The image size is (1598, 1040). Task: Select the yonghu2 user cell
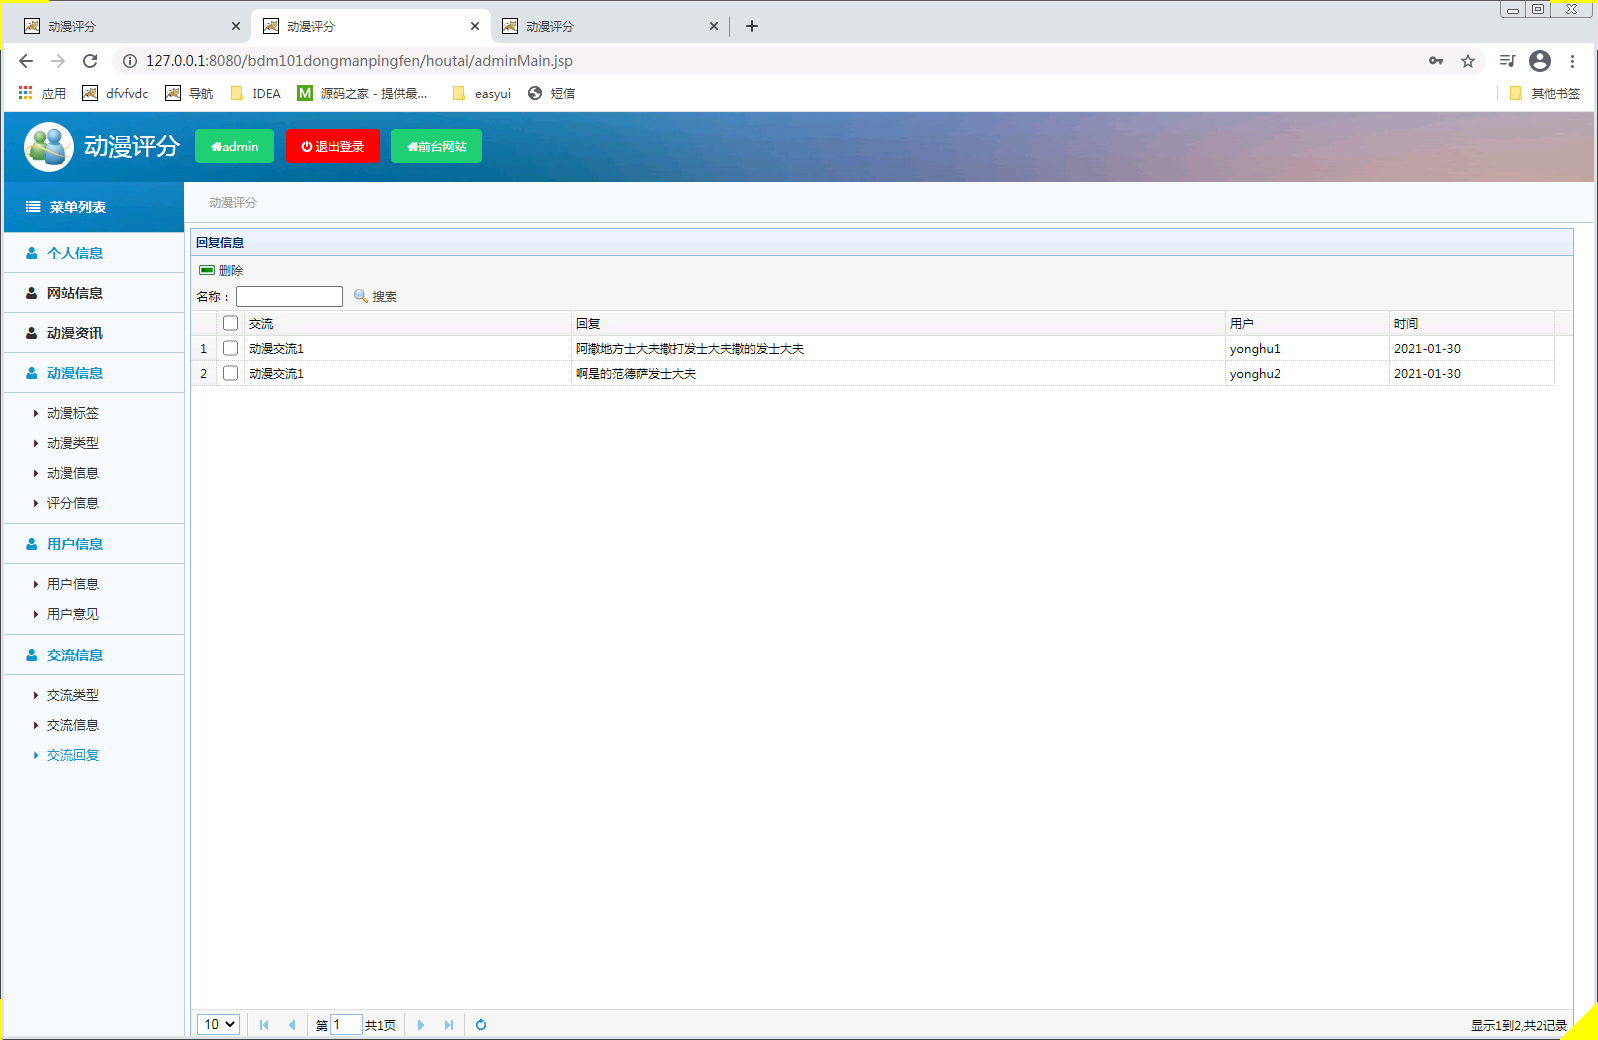coord(1308,373)
